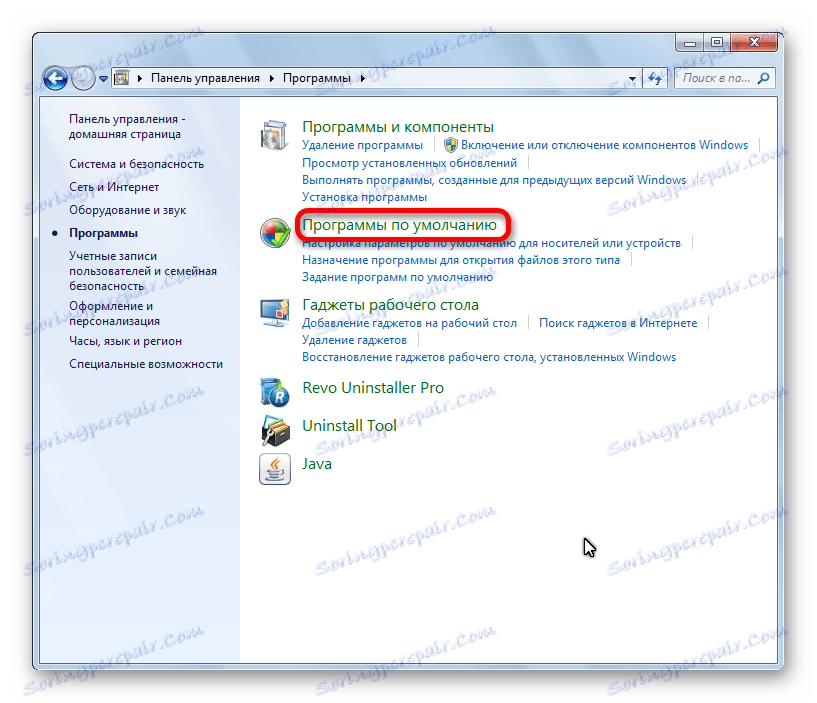
Task: Click the back navigation arrow button
Action: (56, 79)
